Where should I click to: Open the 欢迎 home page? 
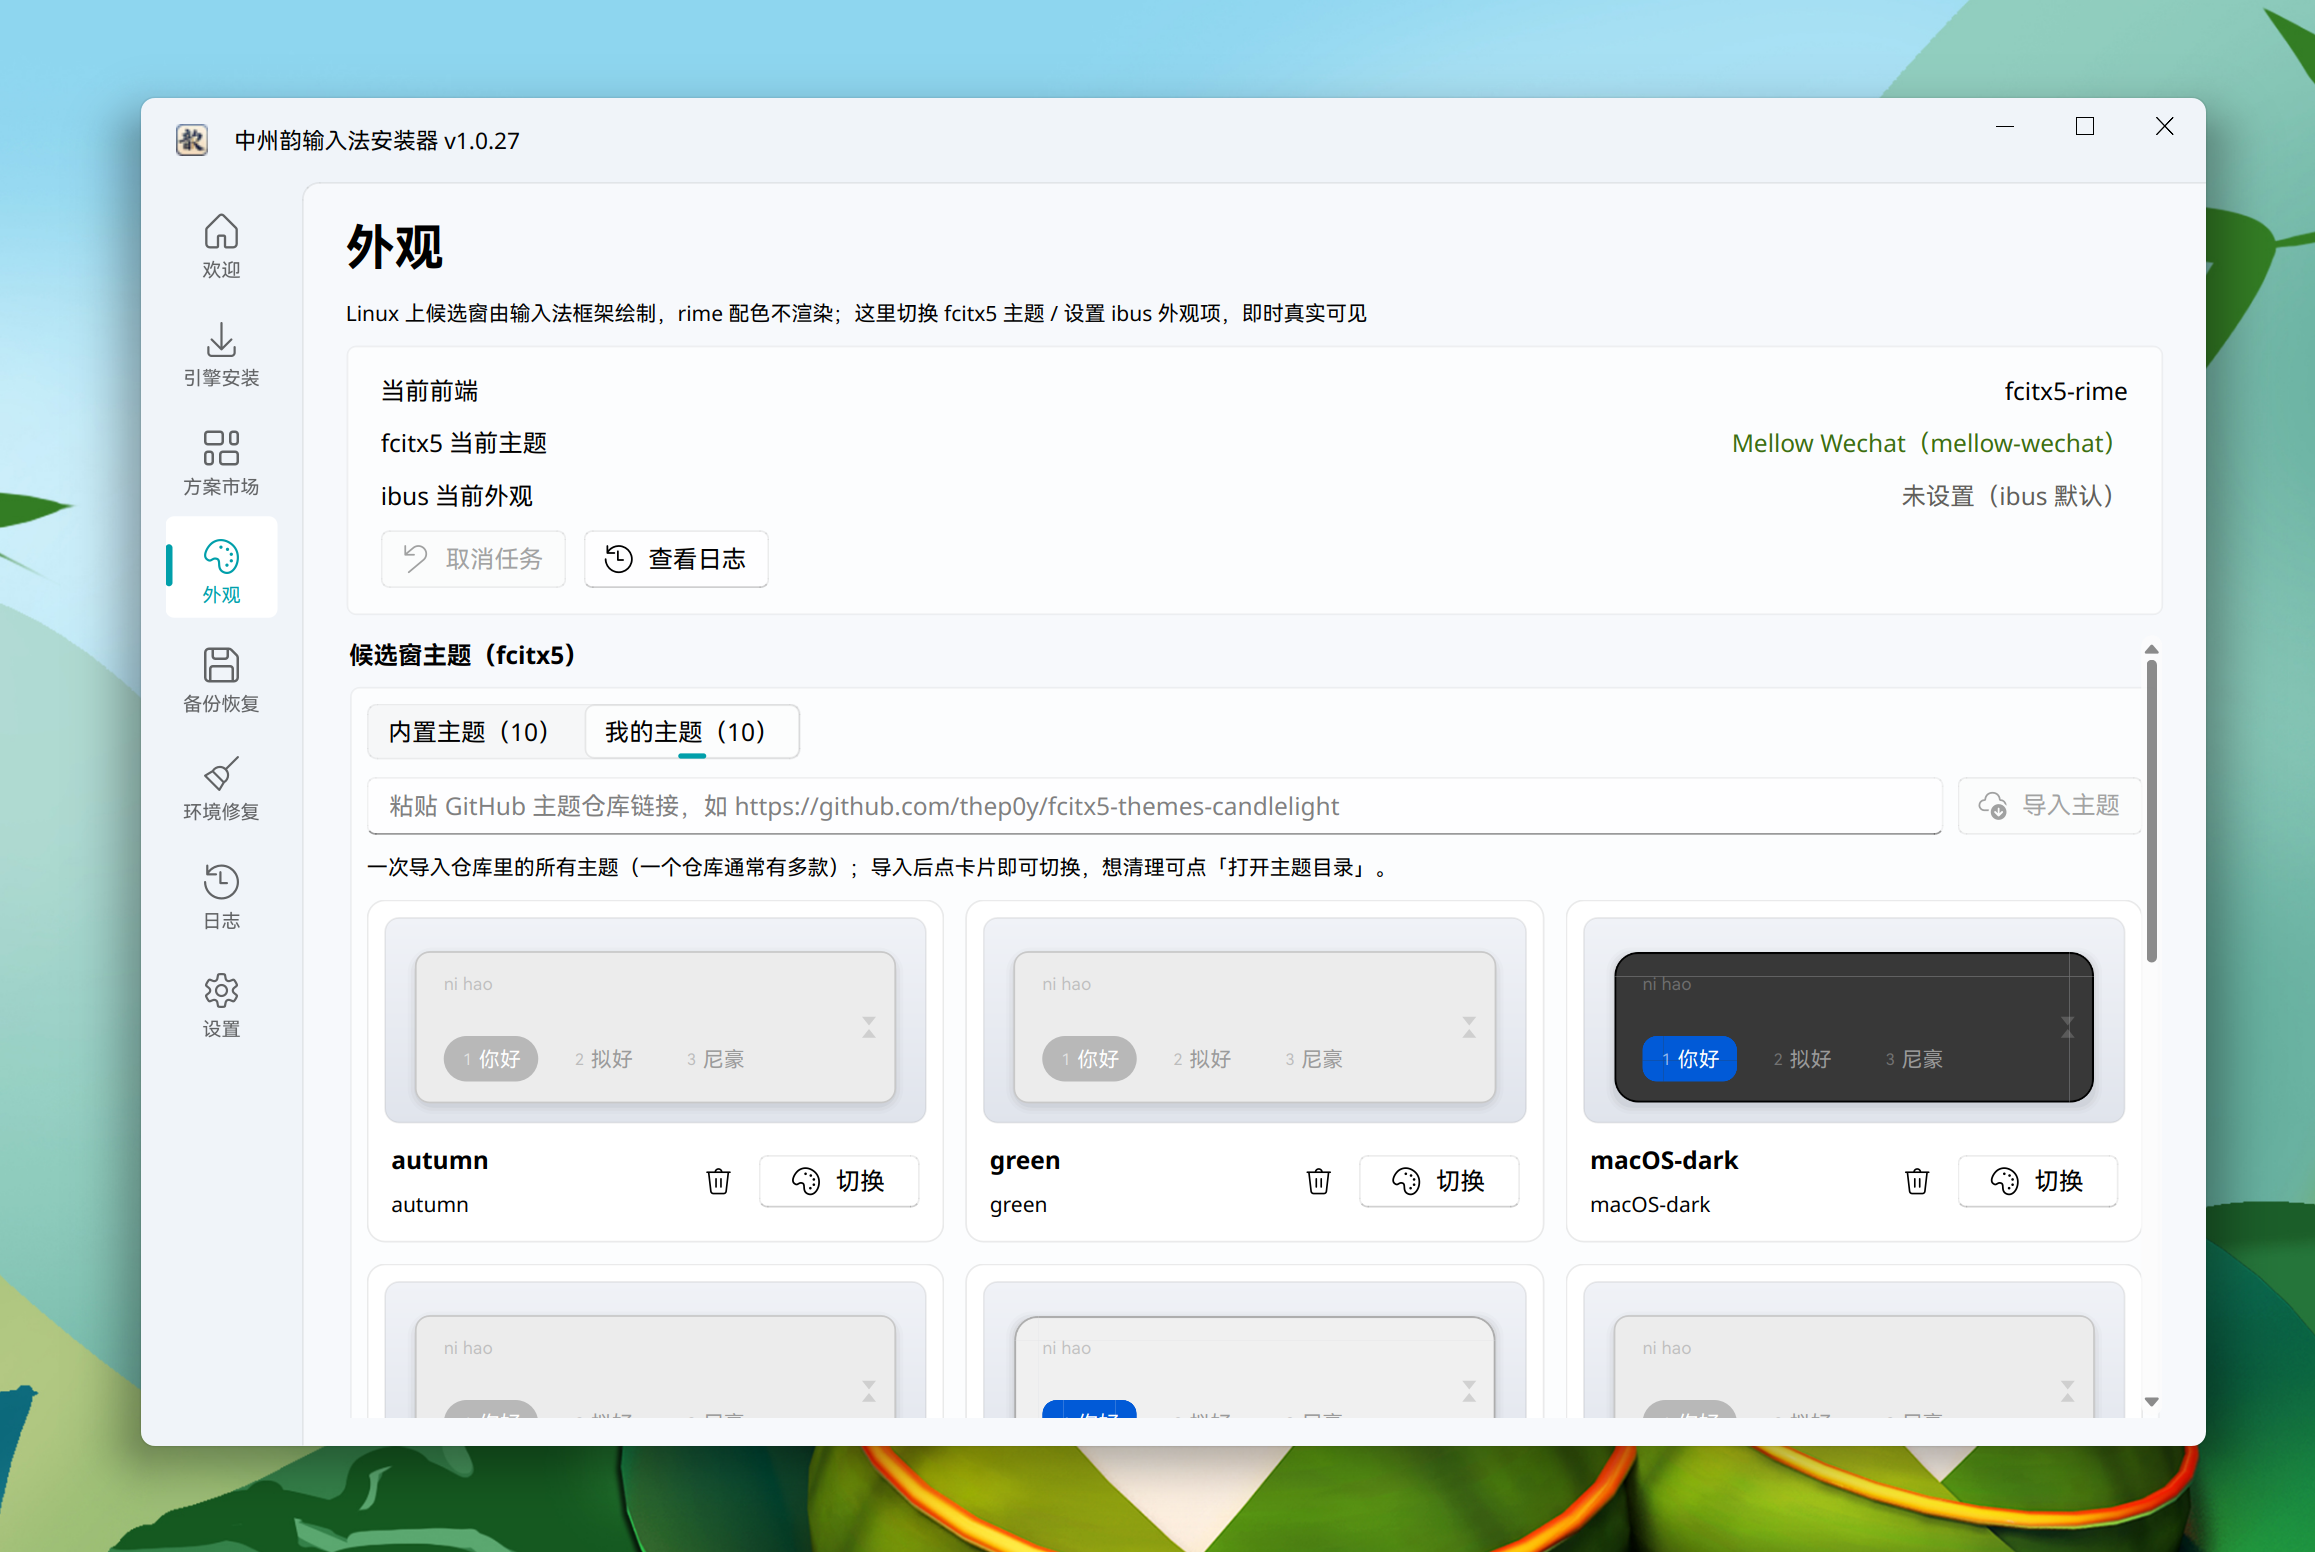tap(221, 246)
